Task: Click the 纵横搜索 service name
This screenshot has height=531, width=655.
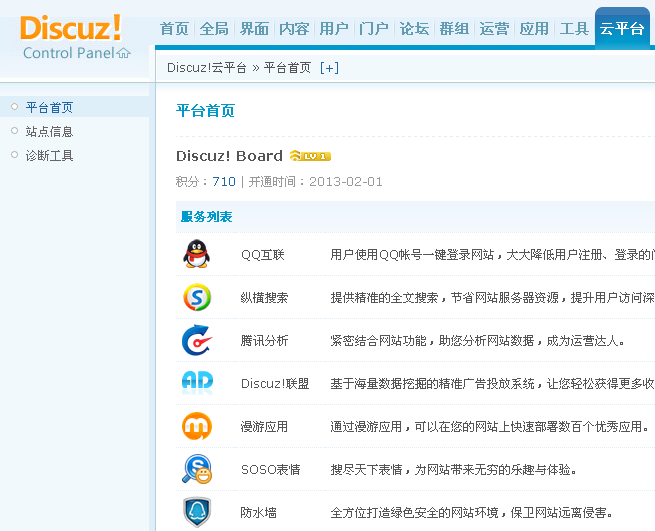Action: (264, 297)
